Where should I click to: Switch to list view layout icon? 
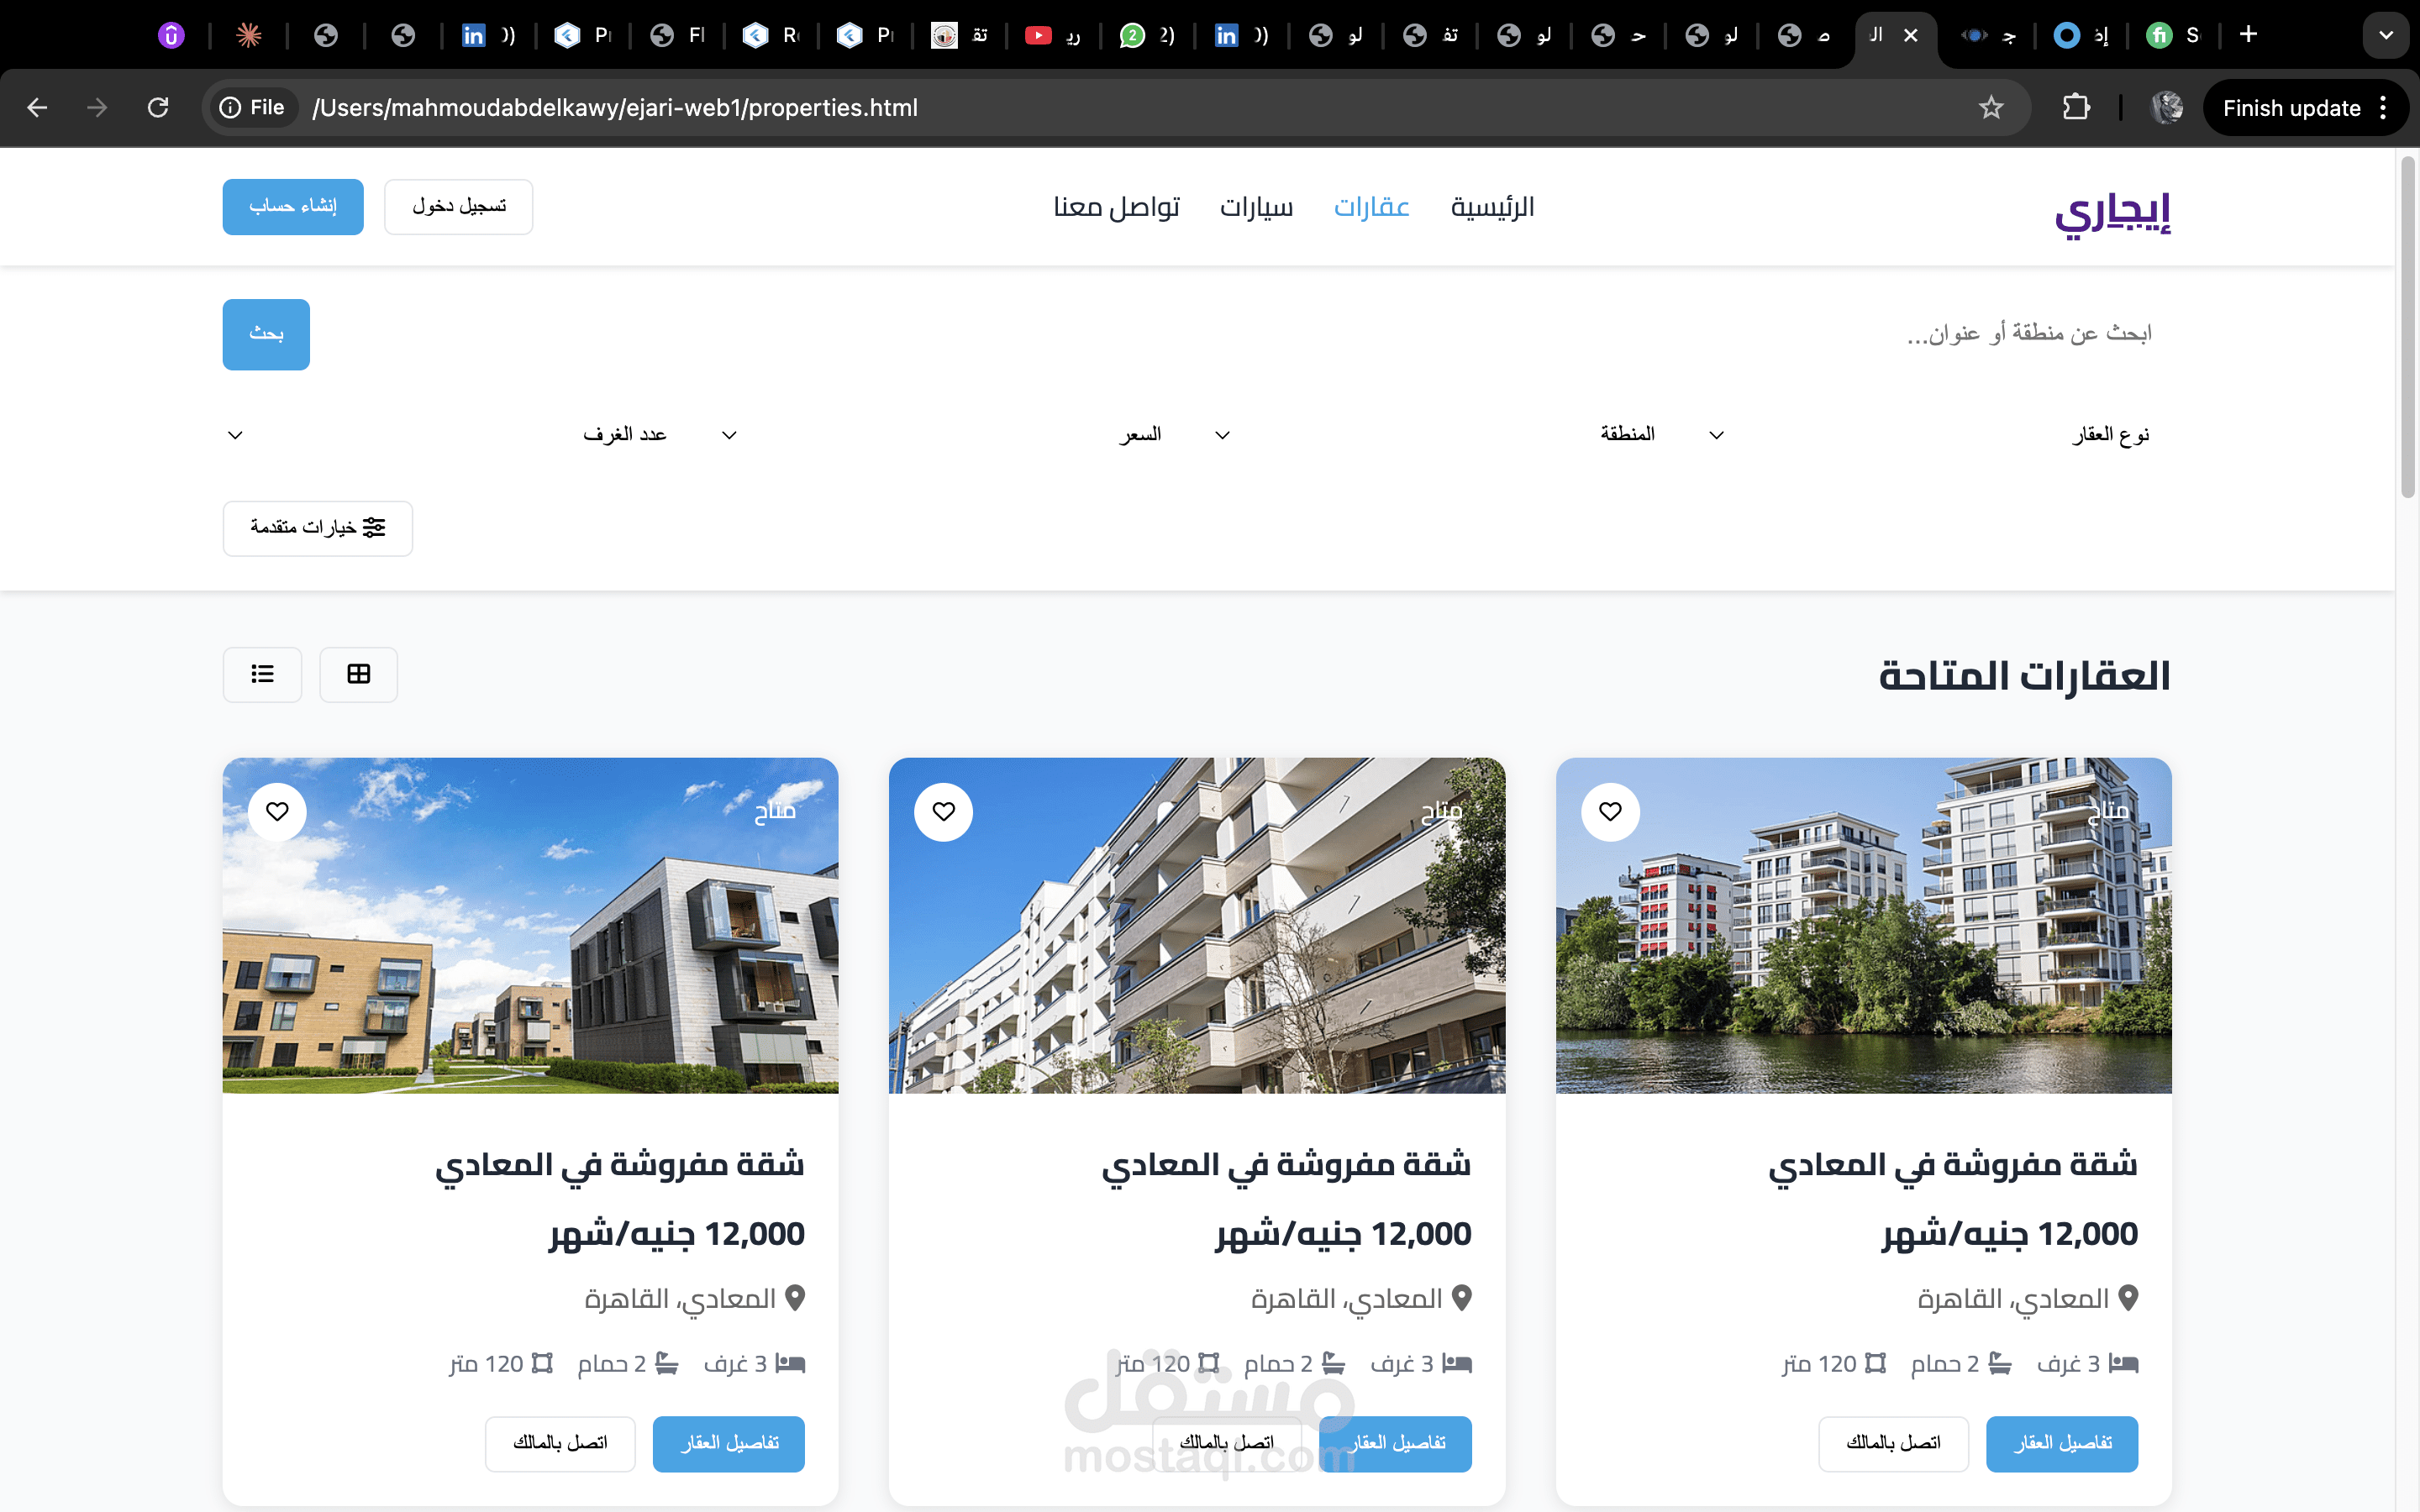tap(262, 674)
